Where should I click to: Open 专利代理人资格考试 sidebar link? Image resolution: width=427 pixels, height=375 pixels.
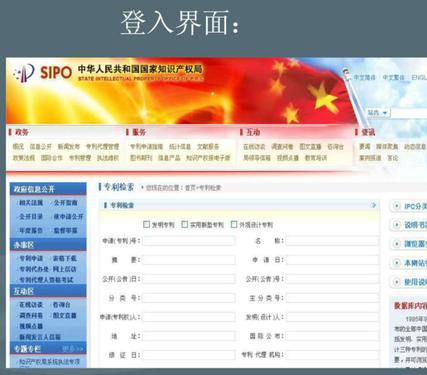[46, 280]
